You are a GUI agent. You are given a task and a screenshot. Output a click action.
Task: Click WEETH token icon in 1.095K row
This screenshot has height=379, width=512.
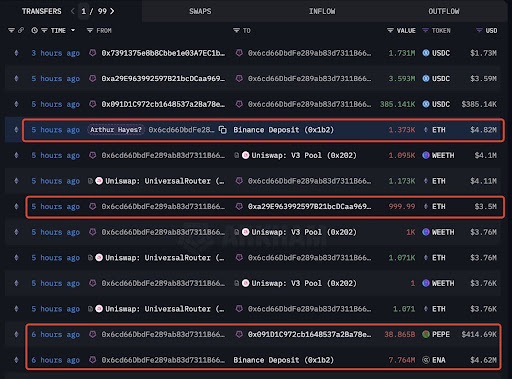click(x=426, y=156)
